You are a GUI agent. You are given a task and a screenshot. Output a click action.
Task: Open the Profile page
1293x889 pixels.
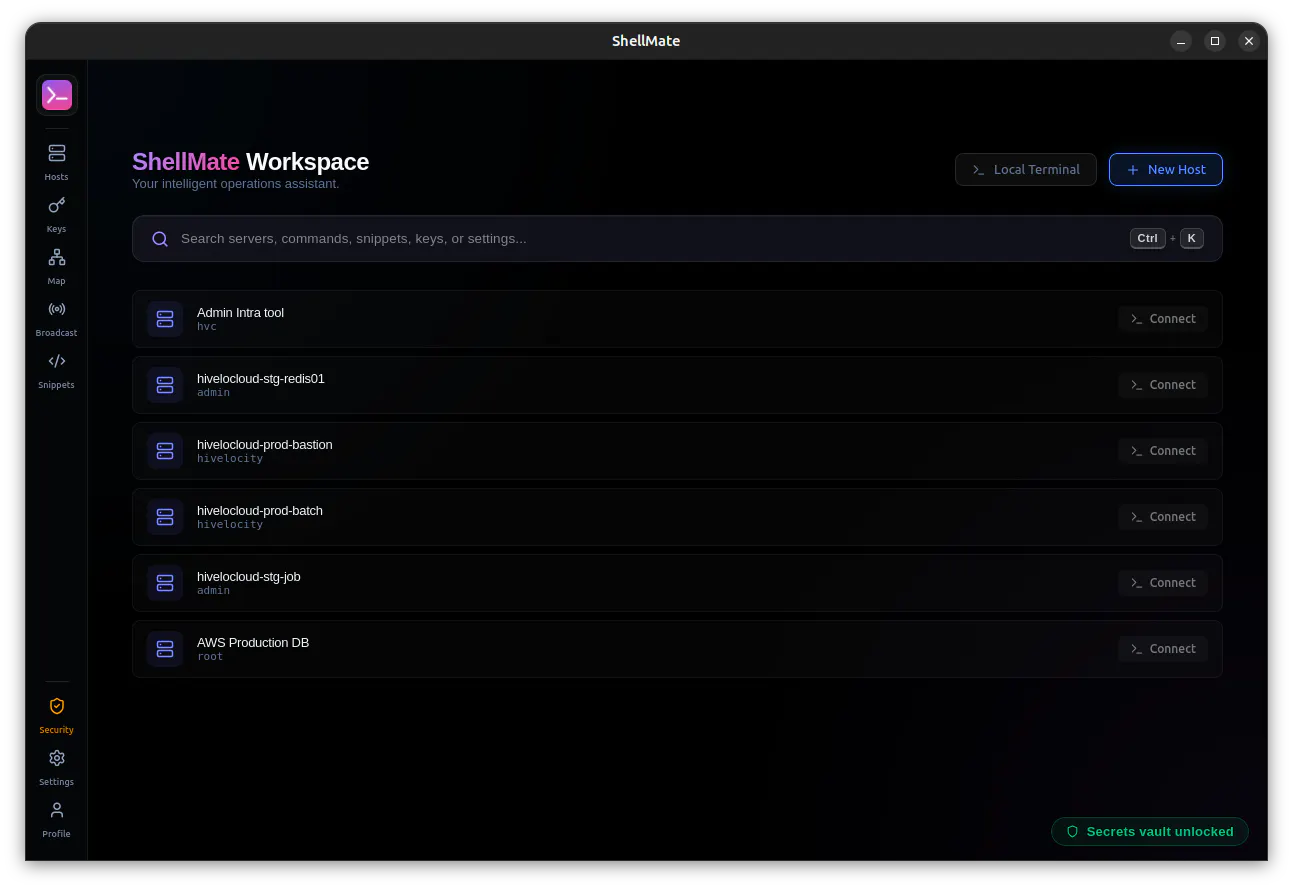coord(57,819)
